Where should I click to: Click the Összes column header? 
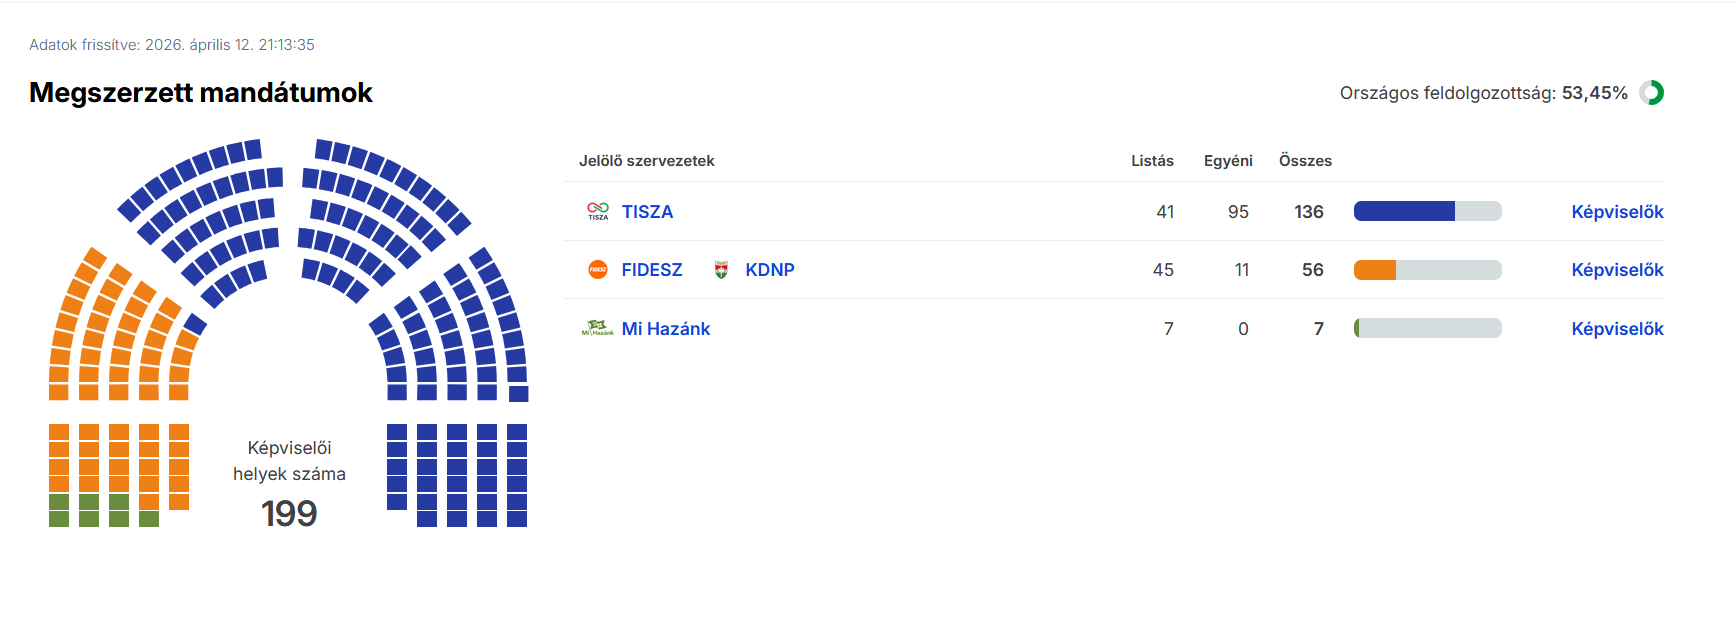click(1305, 161)
